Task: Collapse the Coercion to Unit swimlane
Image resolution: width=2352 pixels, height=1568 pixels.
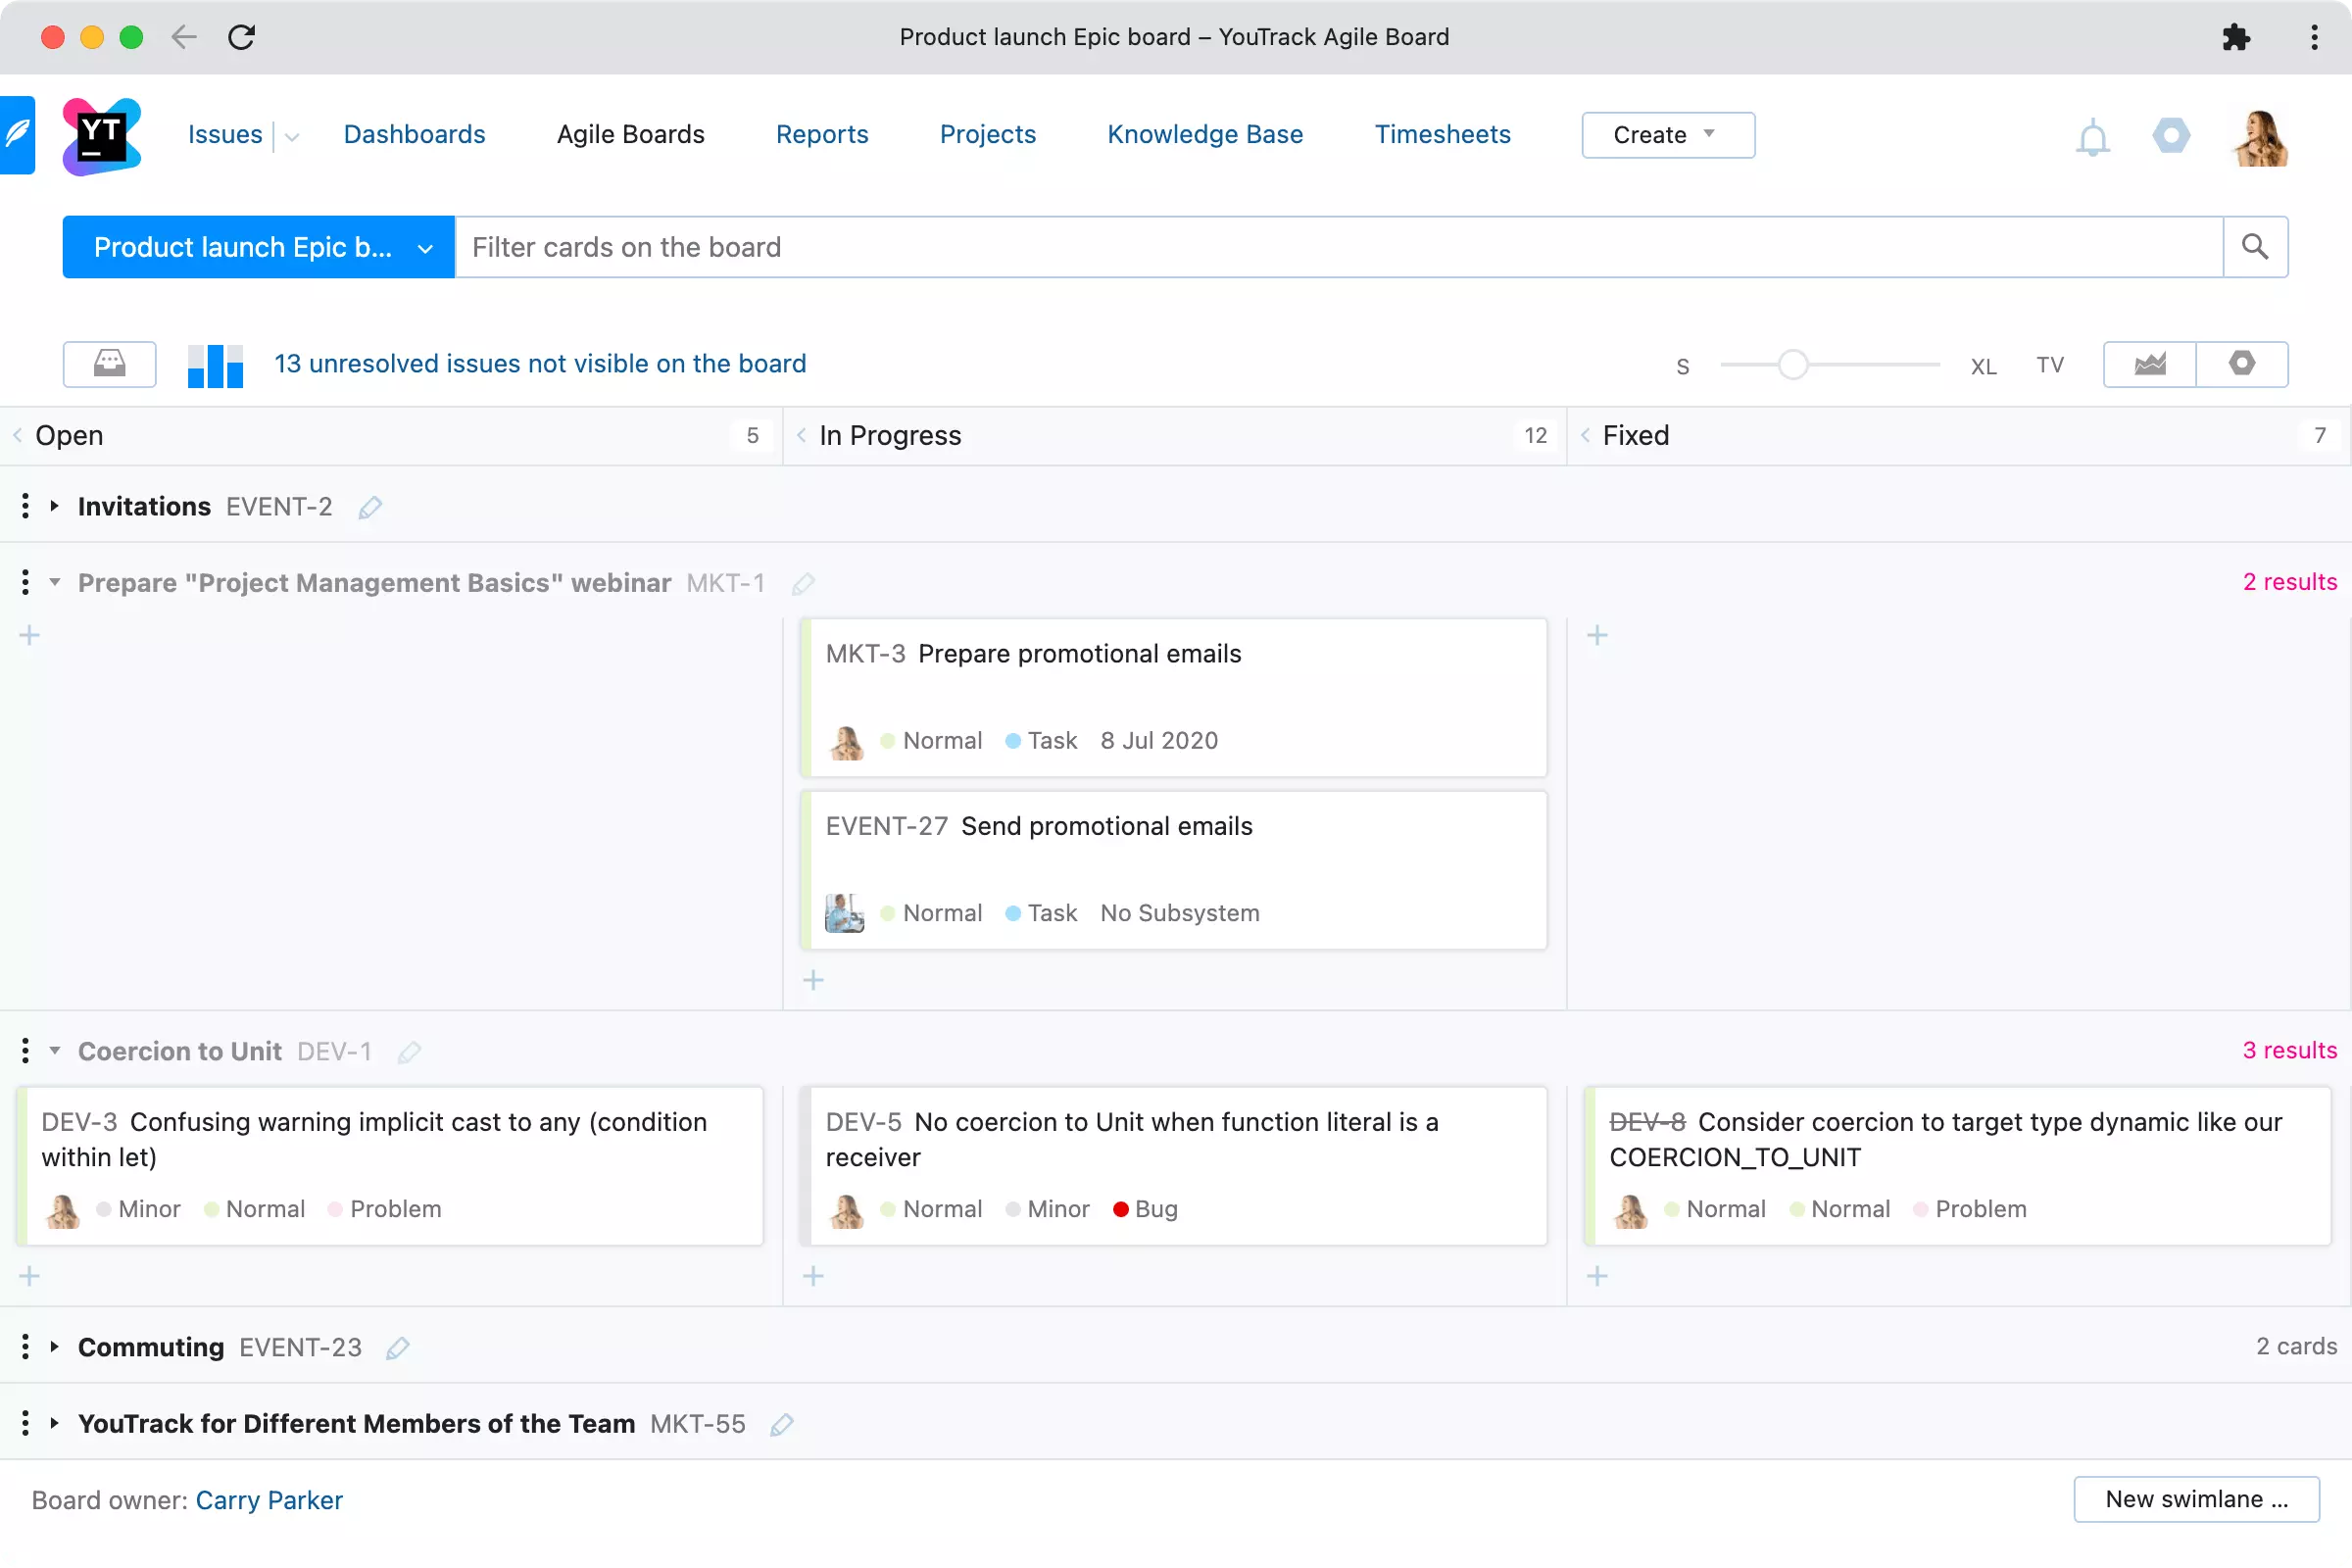Action: pyautogui.click(x=55, y=1050)
